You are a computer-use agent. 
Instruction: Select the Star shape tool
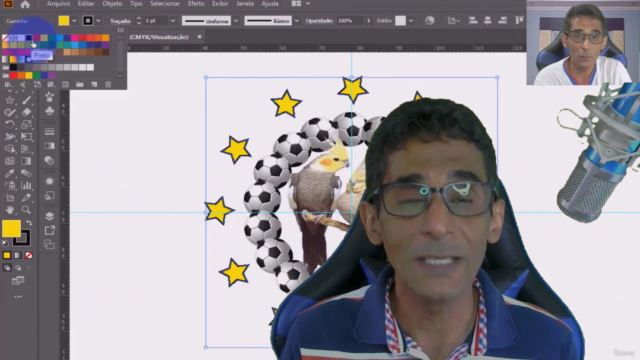pyautogui.click(x=10, y=100)
